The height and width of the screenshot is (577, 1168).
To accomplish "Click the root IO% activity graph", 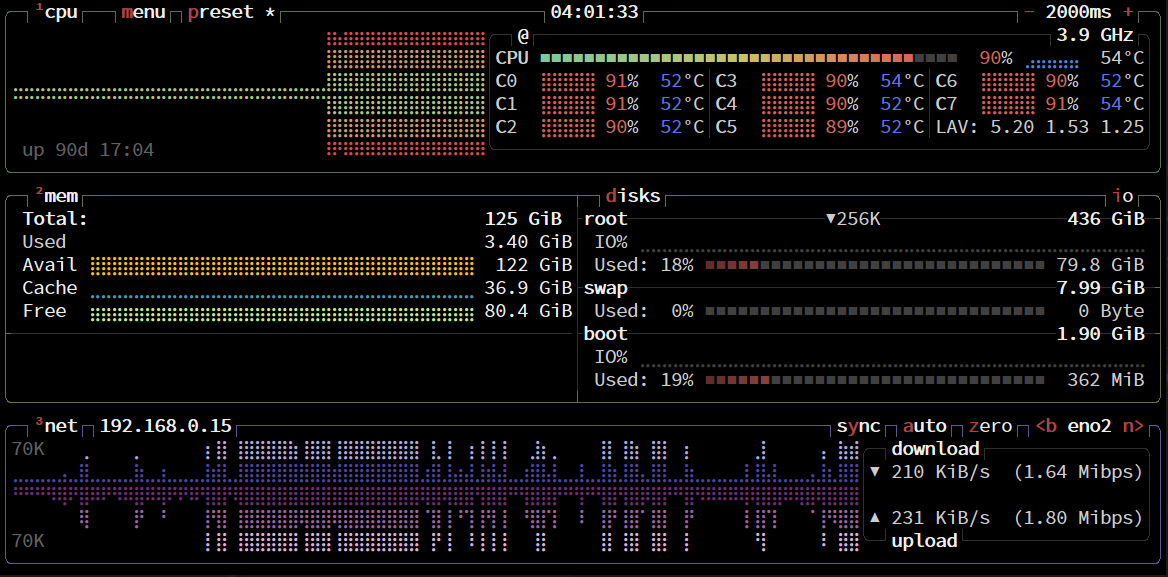I will point(892,250).
